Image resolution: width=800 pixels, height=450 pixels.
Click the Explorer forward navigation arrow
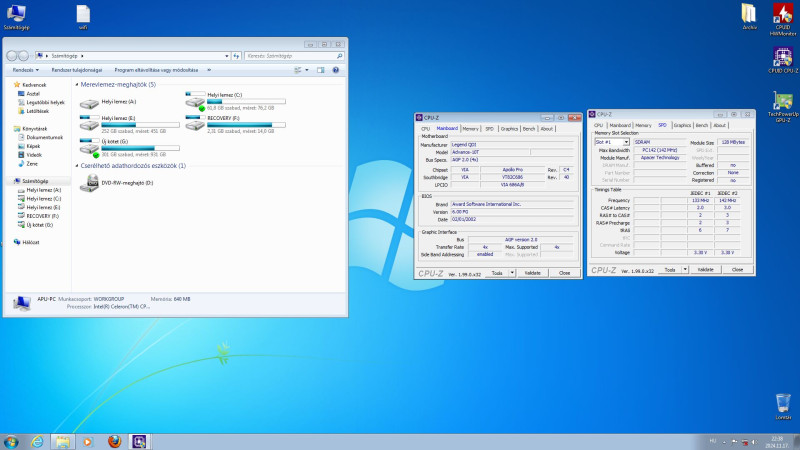[23, 56]
